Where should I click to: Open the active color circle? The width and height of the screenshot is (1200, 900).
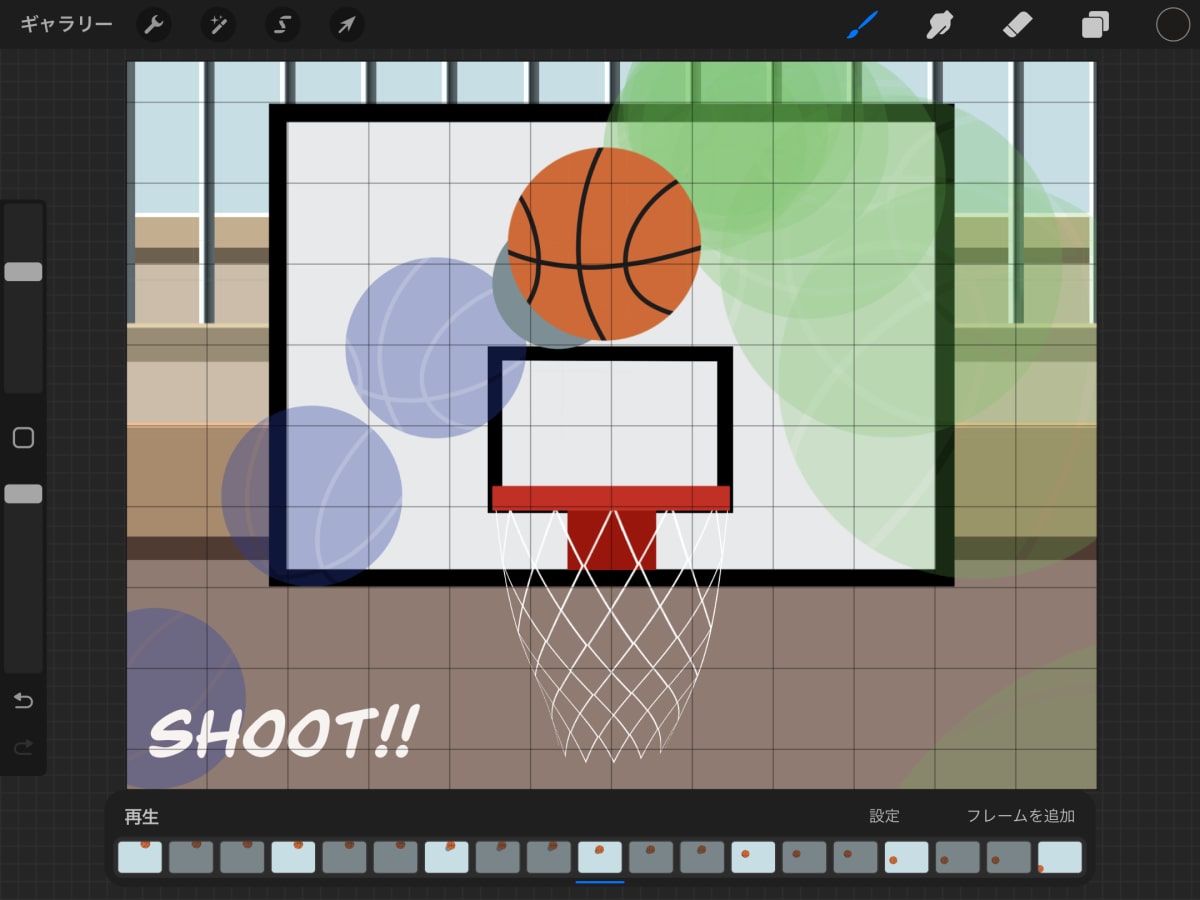tap(1173, 25)
